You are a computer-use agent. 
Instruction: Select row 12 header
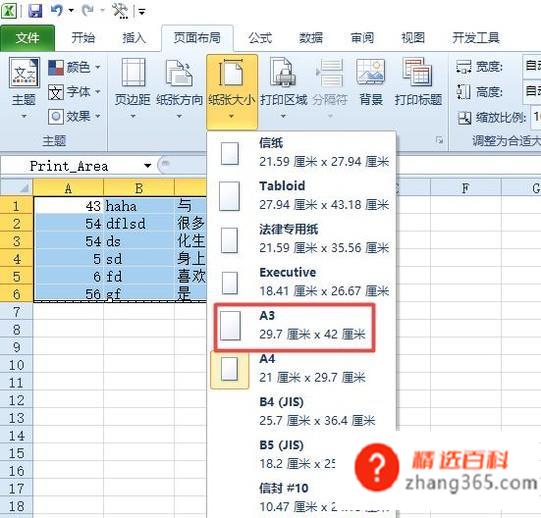[17, 400]
